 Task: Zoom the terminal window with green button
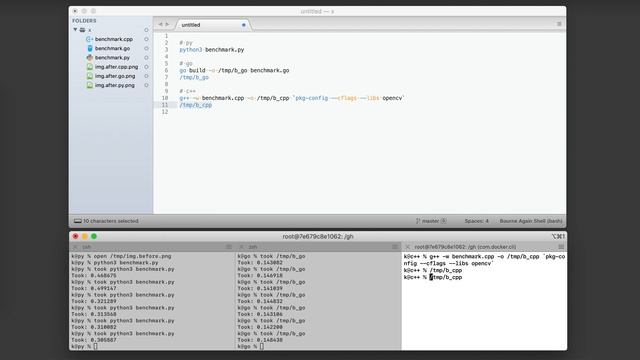tap(94, 236)
